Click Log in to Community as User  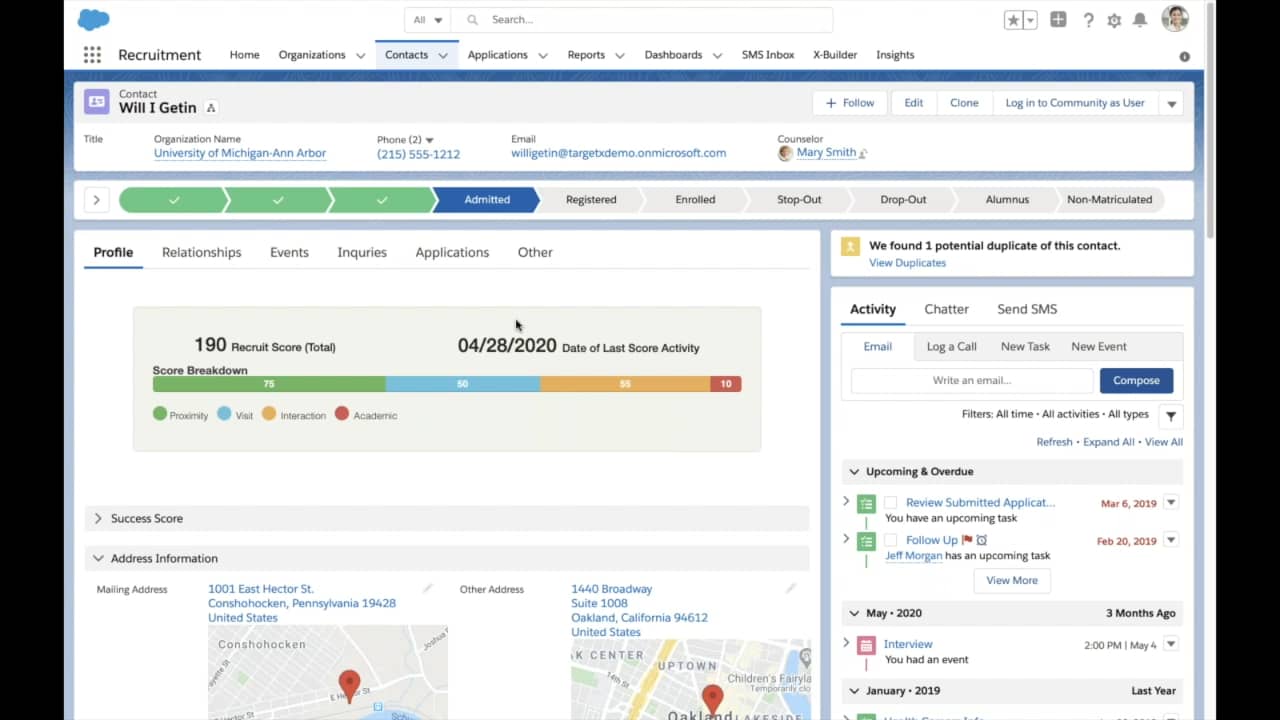coord(1075,103)
